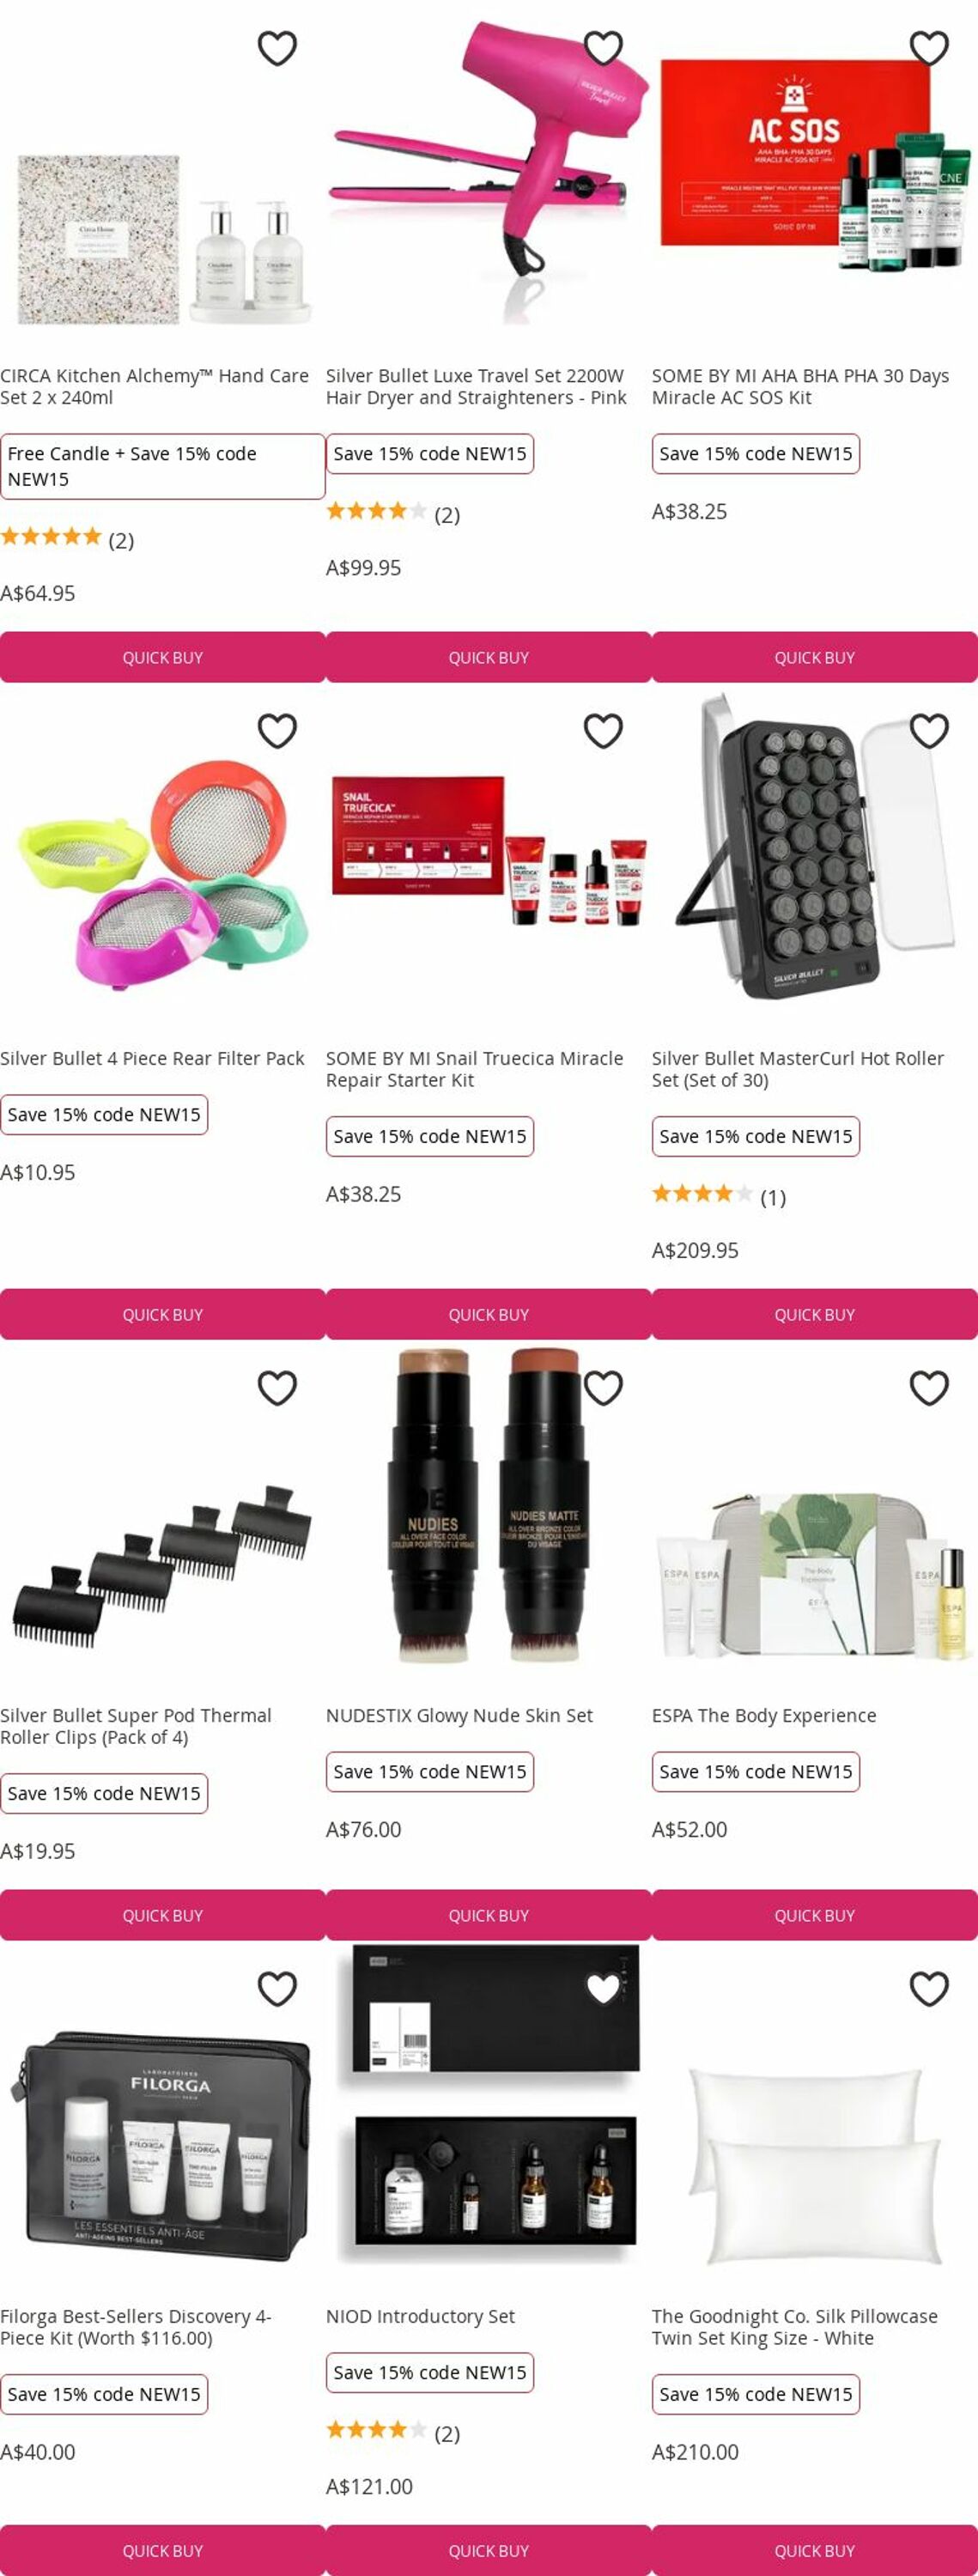Screen dimensions: 978x2576
Task: Quick buy the Silver Bullet Roller Clips
Action: 163,1915
